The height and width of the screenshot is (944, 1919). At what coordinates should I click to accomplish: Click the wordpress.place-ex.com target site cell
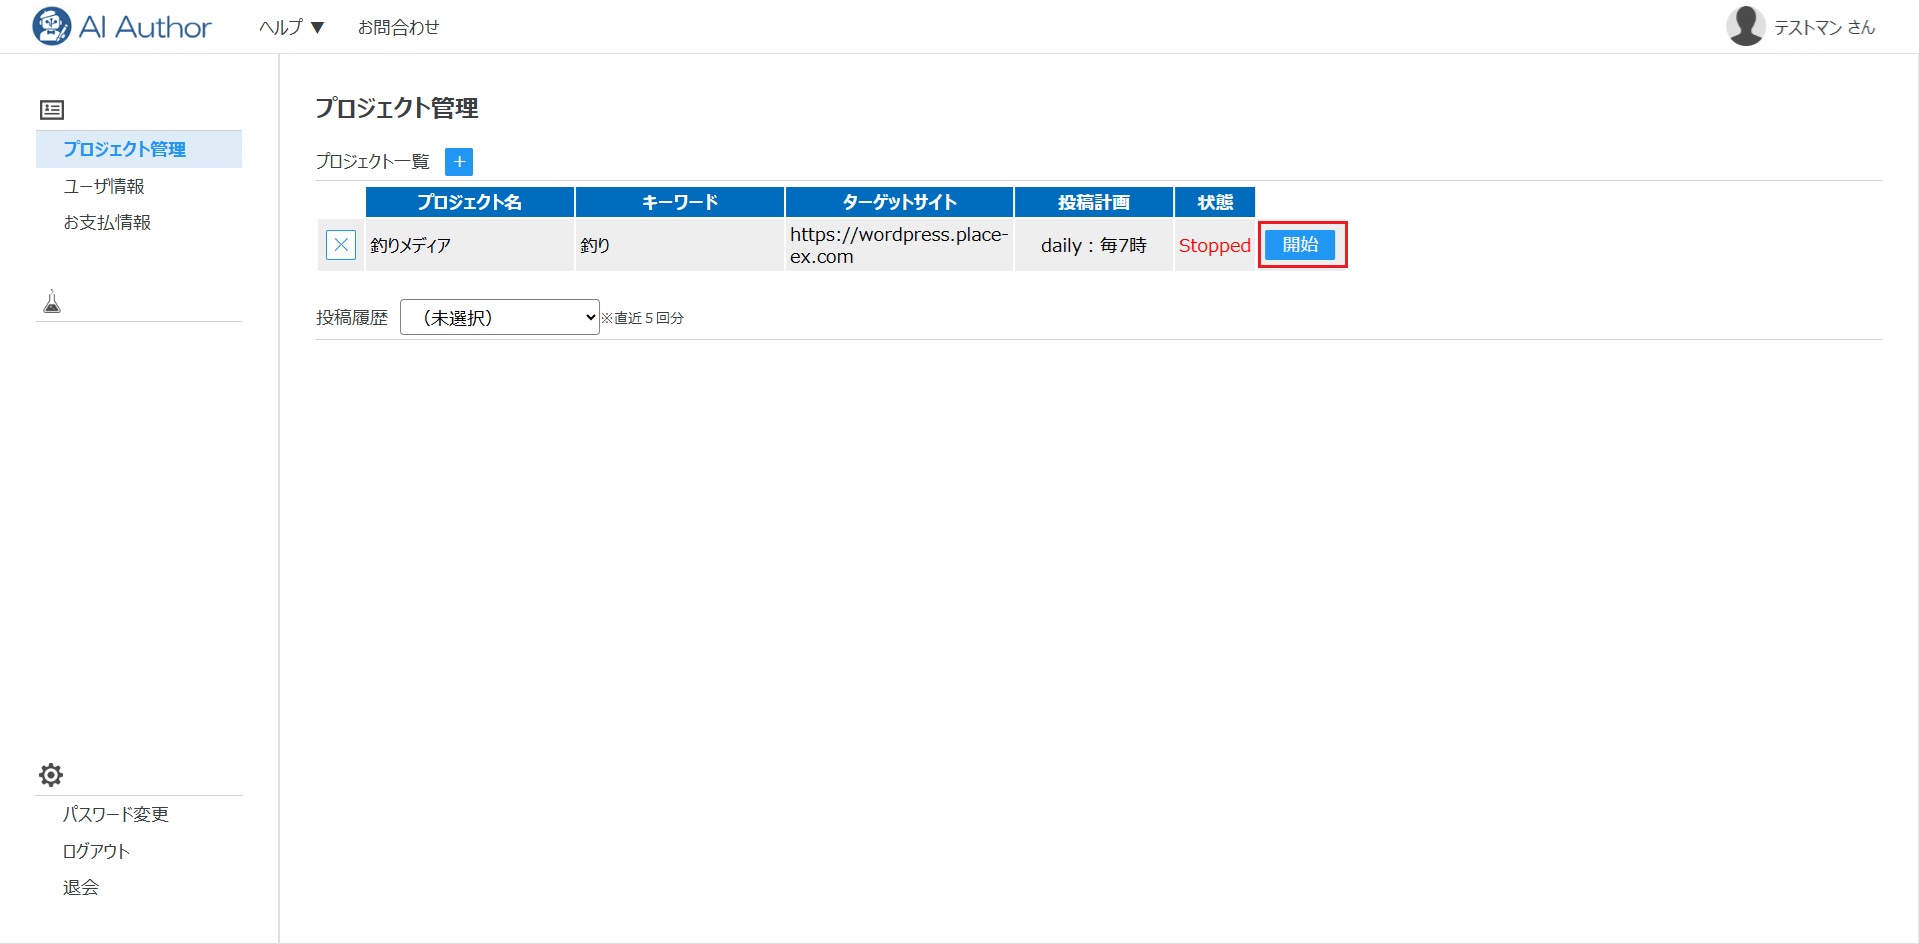pos(898,245)
